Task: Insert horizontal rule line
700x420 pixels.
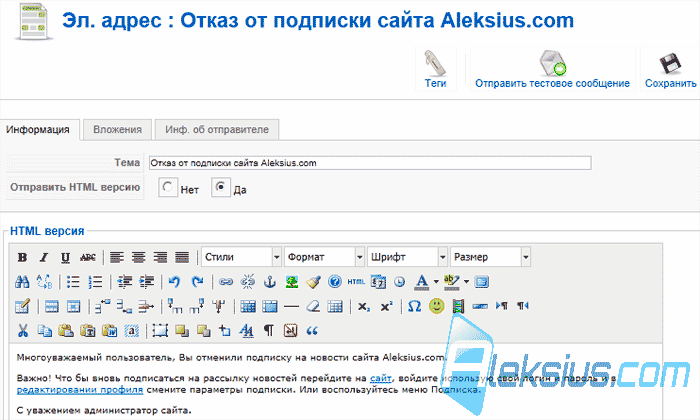Action: 291,306
